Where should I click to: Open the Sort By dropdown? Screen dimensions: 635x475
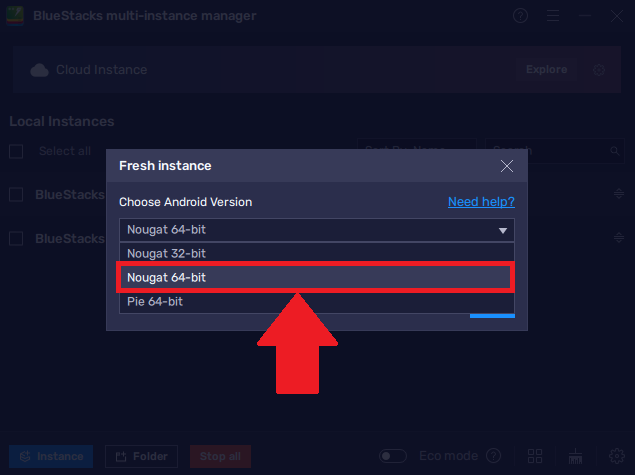coord(417,151)
